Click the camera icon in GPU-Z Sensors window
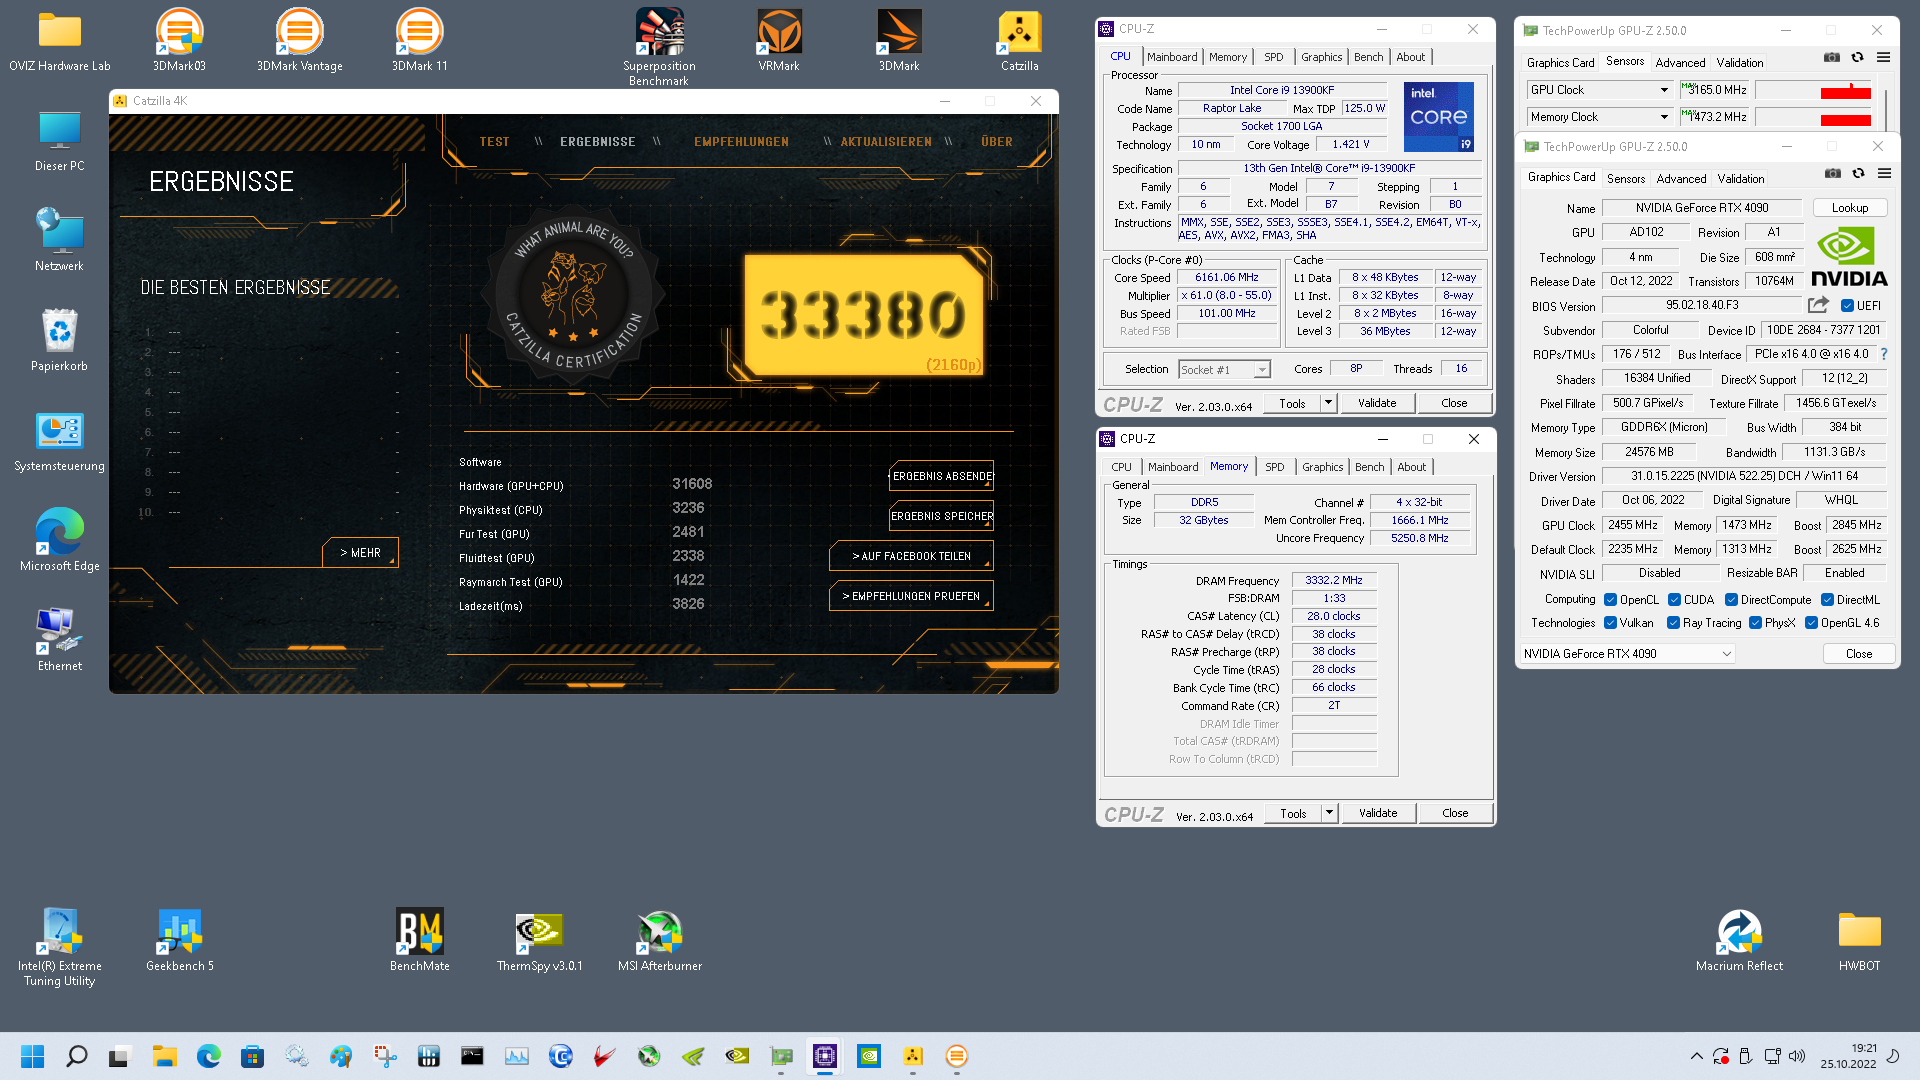 (1831, 57)
